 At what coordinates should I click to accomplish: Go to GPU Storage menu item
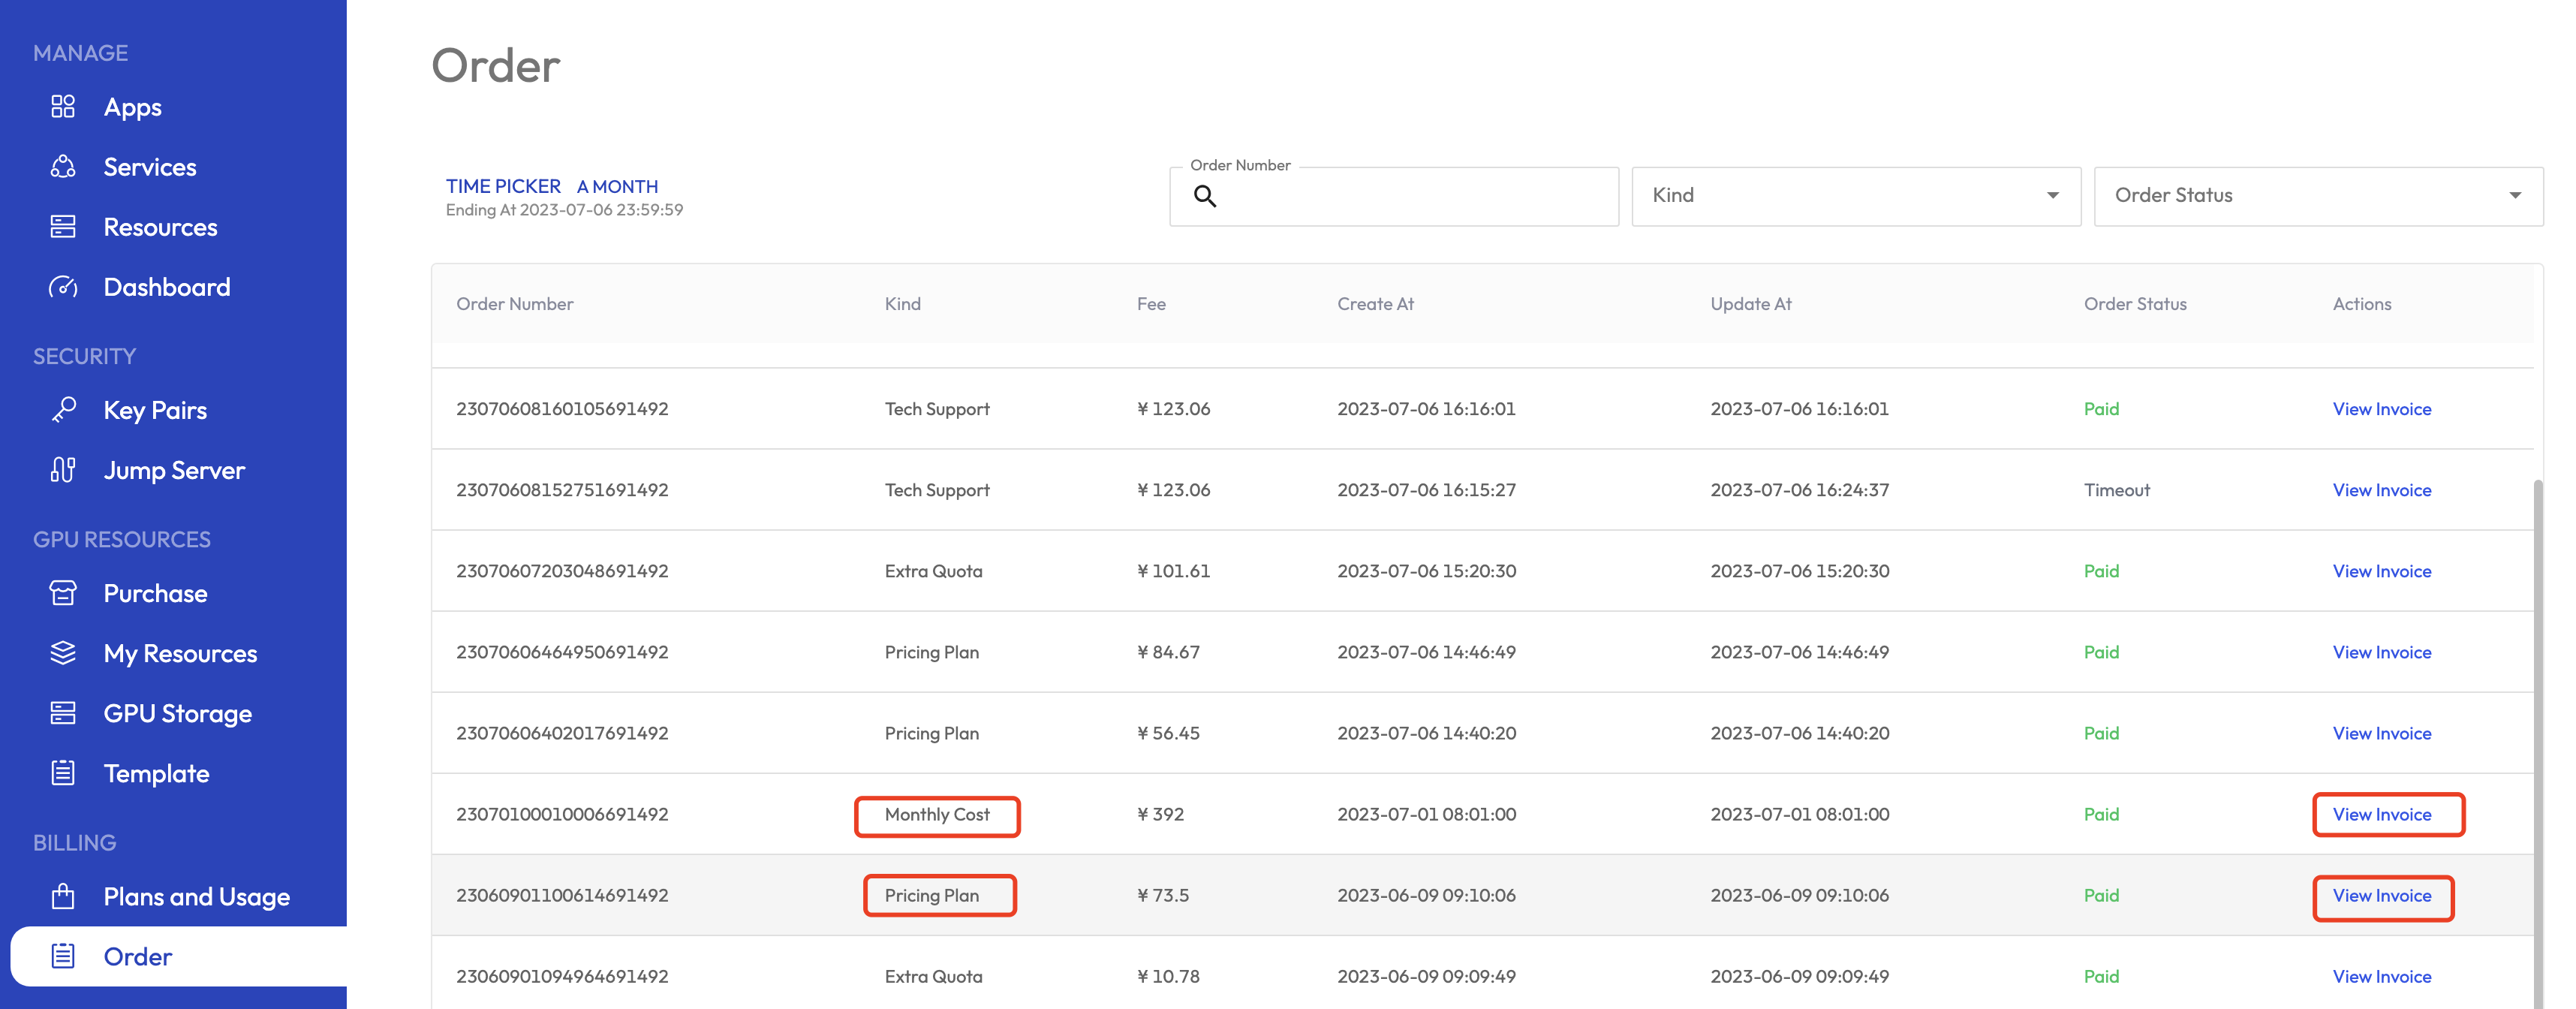click(177, 713)
